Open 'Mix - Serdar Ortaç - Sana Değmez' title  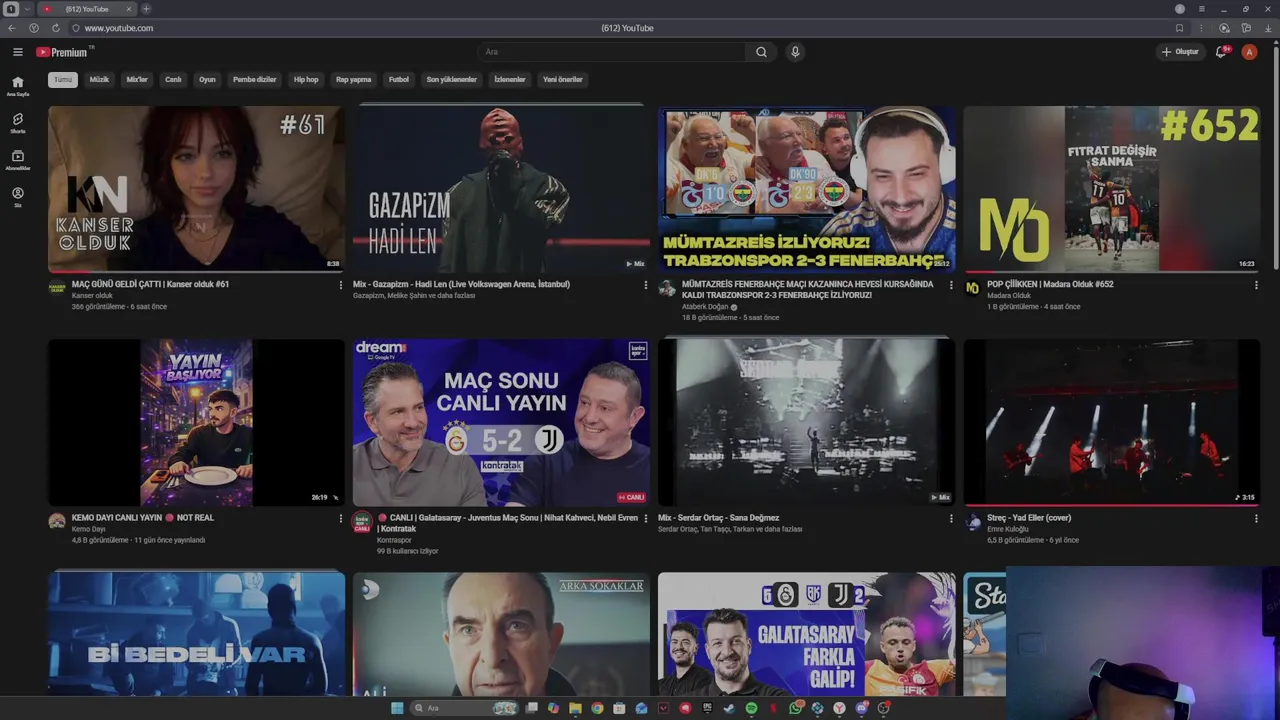point(718,518)
